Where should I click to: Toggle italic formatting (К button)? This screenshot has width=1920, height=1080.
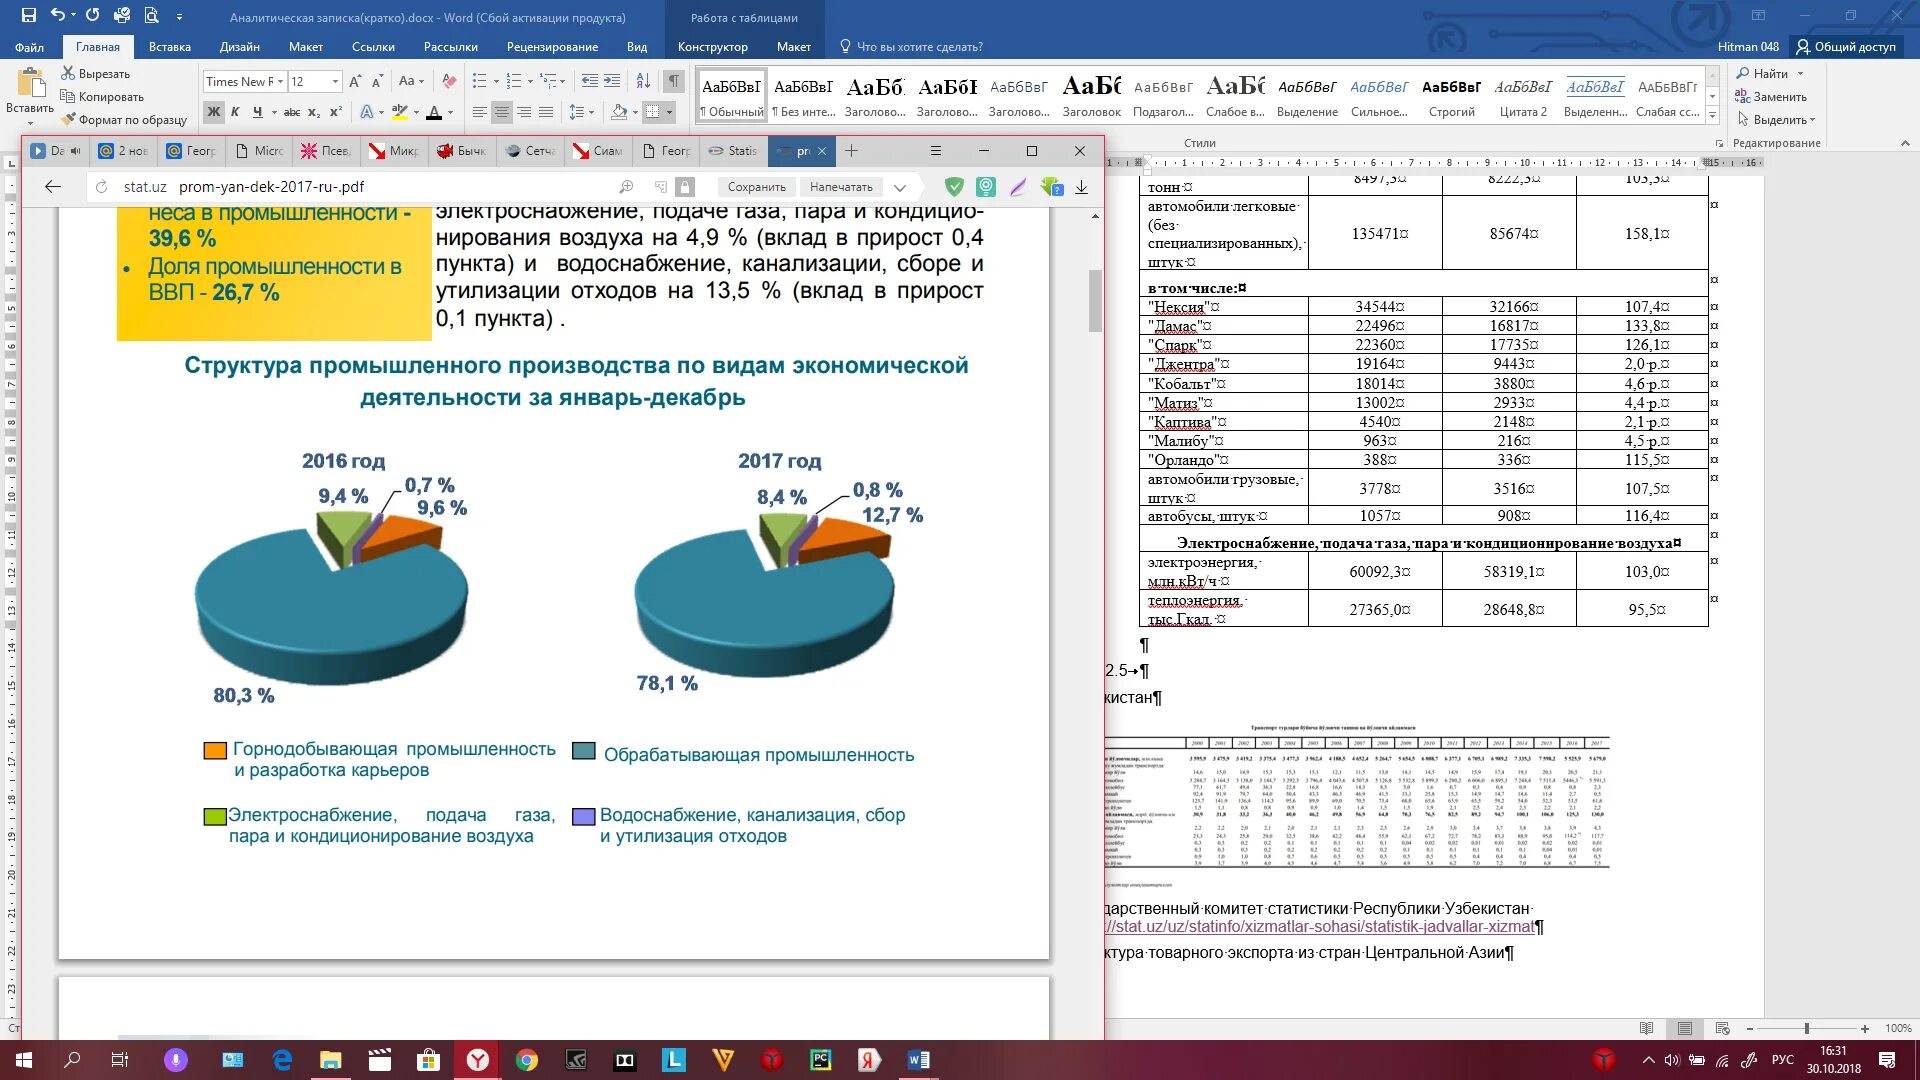click(235, 112)
